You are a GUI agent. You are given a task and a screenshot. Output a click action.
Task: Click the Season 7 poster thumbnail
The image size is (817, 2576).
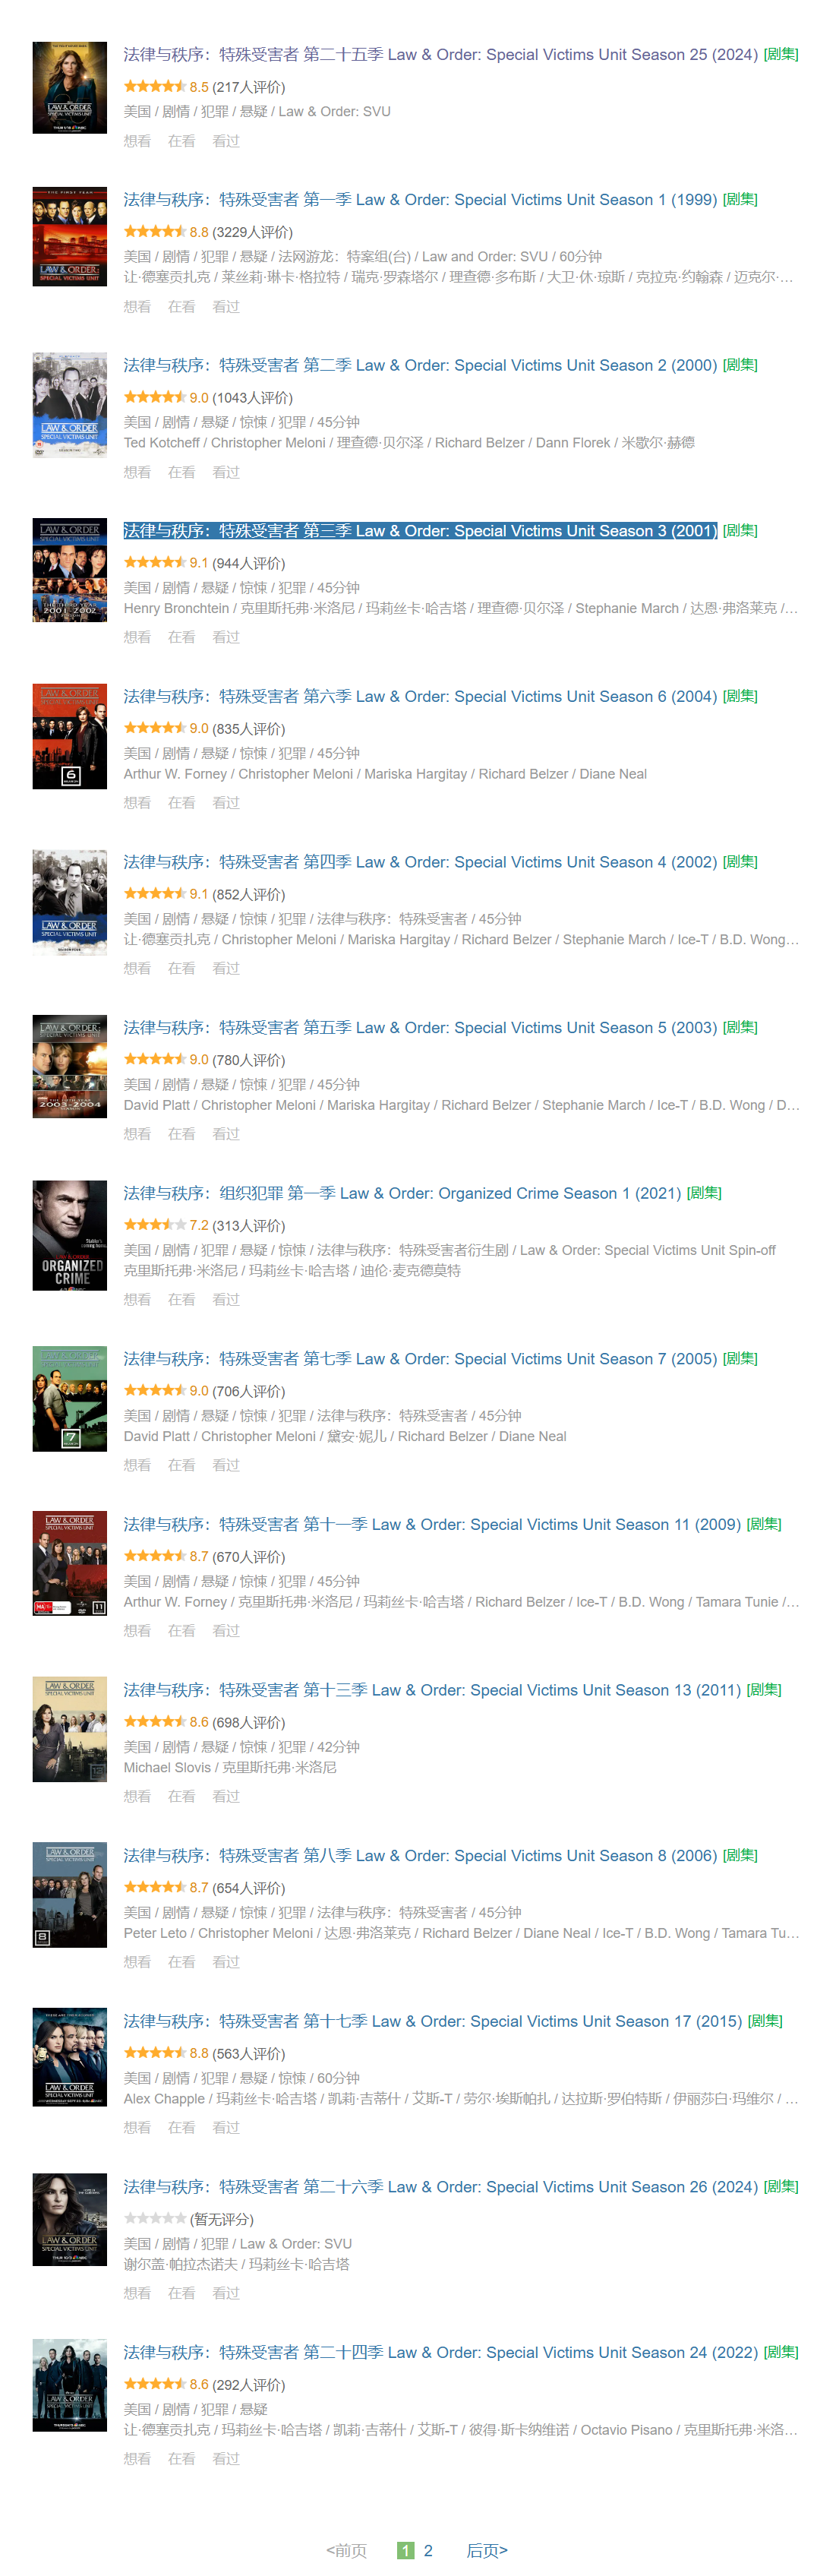(x=69, y=1398)
